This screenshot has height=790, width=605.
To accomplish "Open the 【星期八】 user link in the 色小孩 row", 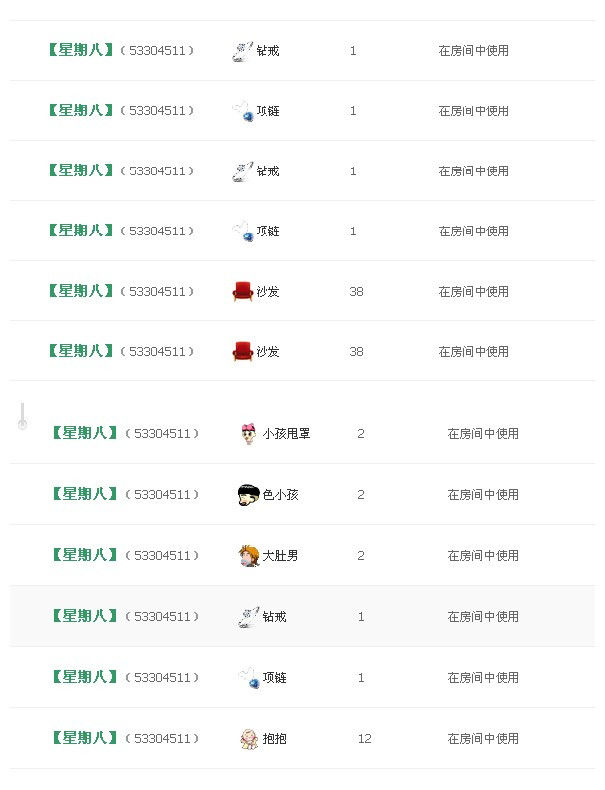I will (x=85, y=494).
